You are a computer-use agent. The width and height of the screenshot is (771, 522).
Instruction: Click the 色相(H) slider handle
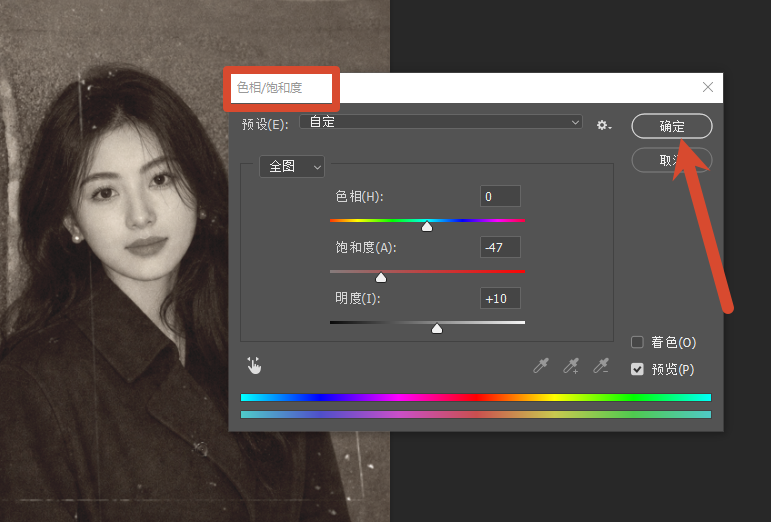[427, 227]
